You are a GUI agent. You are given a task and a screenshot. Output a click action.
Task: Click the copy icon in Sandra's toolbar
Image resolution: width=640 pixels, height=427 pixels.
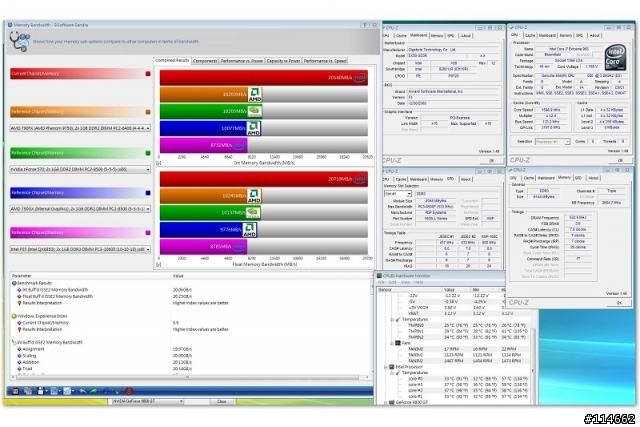pos(28,391)
